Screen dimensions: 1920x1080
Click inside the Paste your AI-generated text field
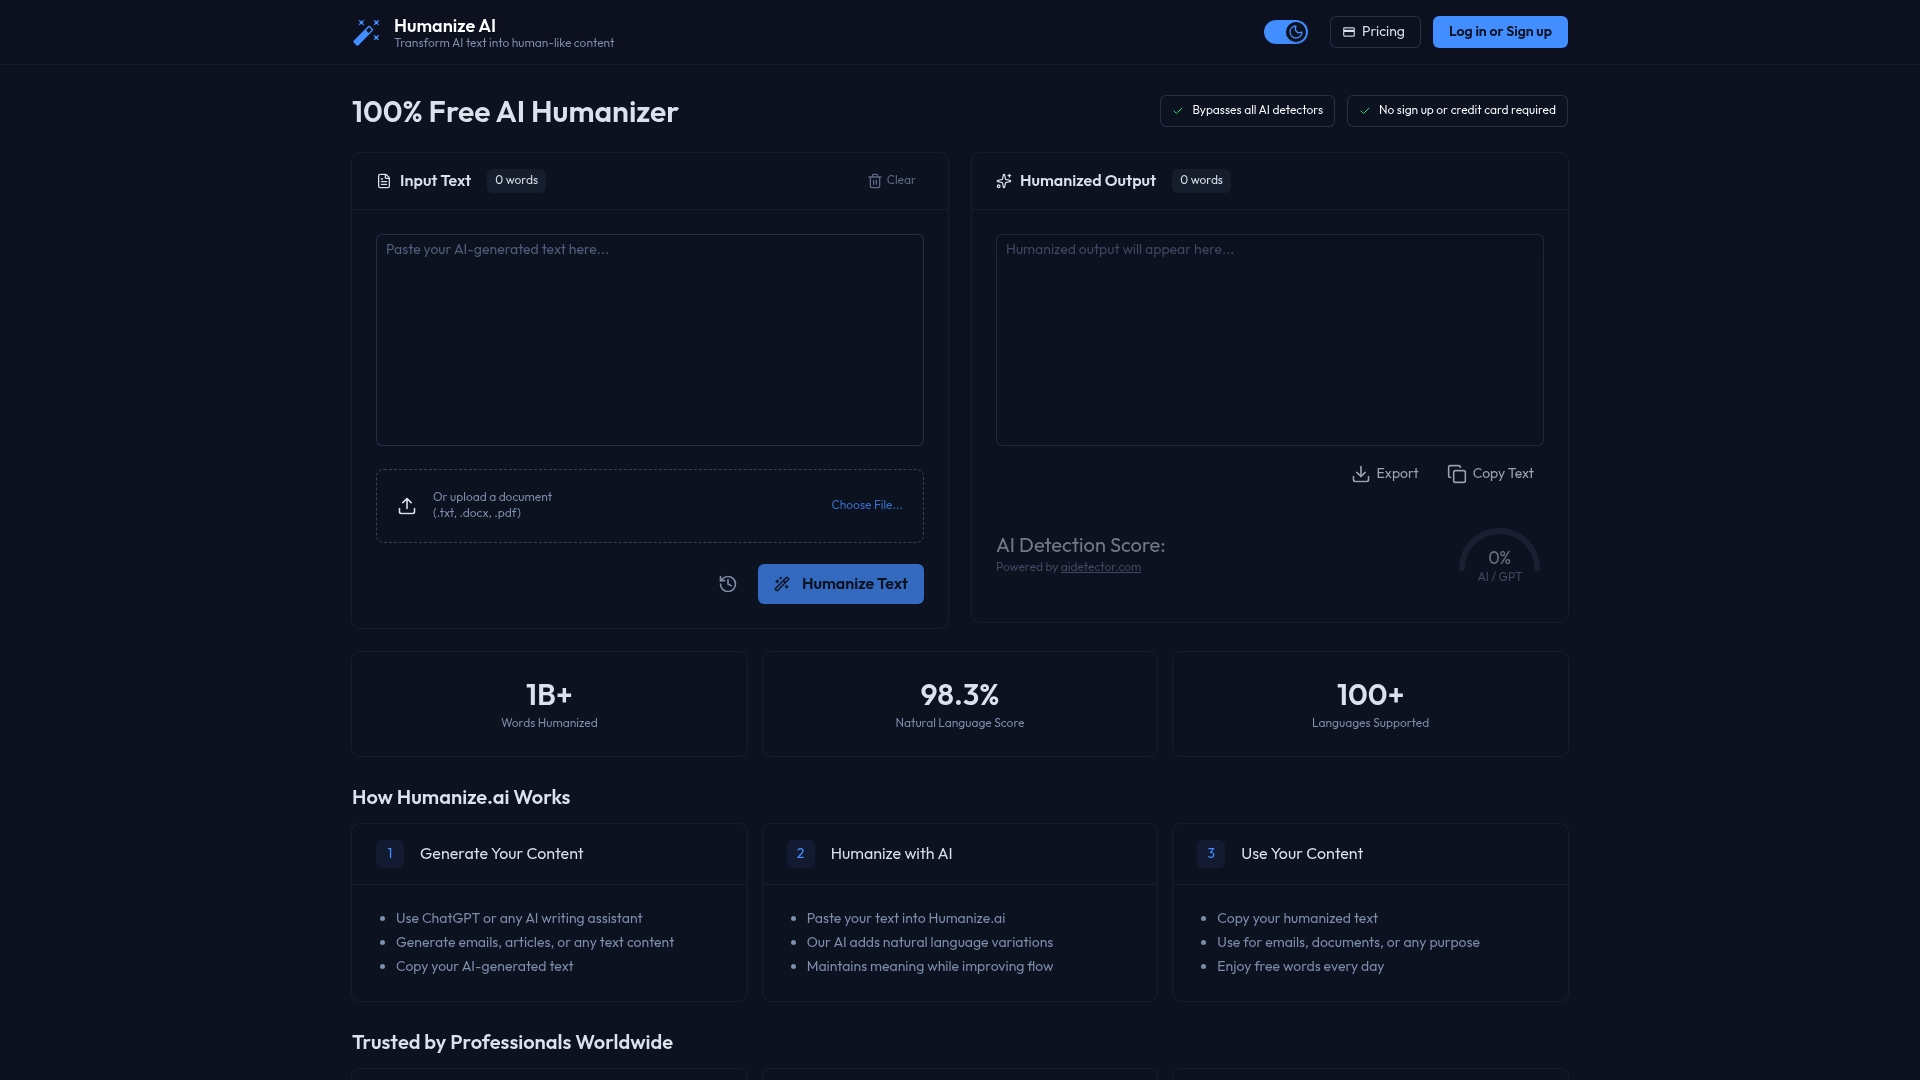[x=649, y=340]
